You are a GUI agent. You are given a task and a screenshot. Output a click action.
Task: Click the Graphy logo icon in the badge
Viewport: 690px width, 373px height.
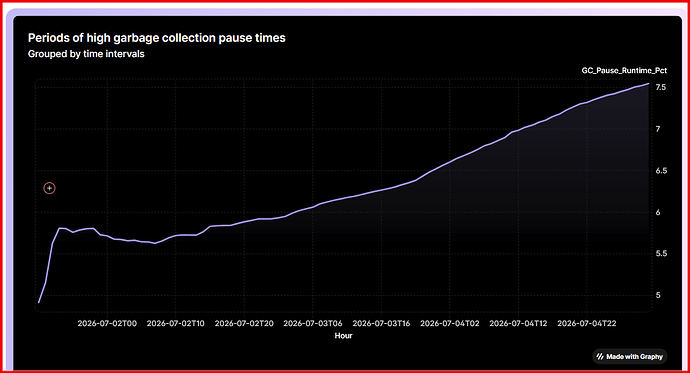click(600, 357)
